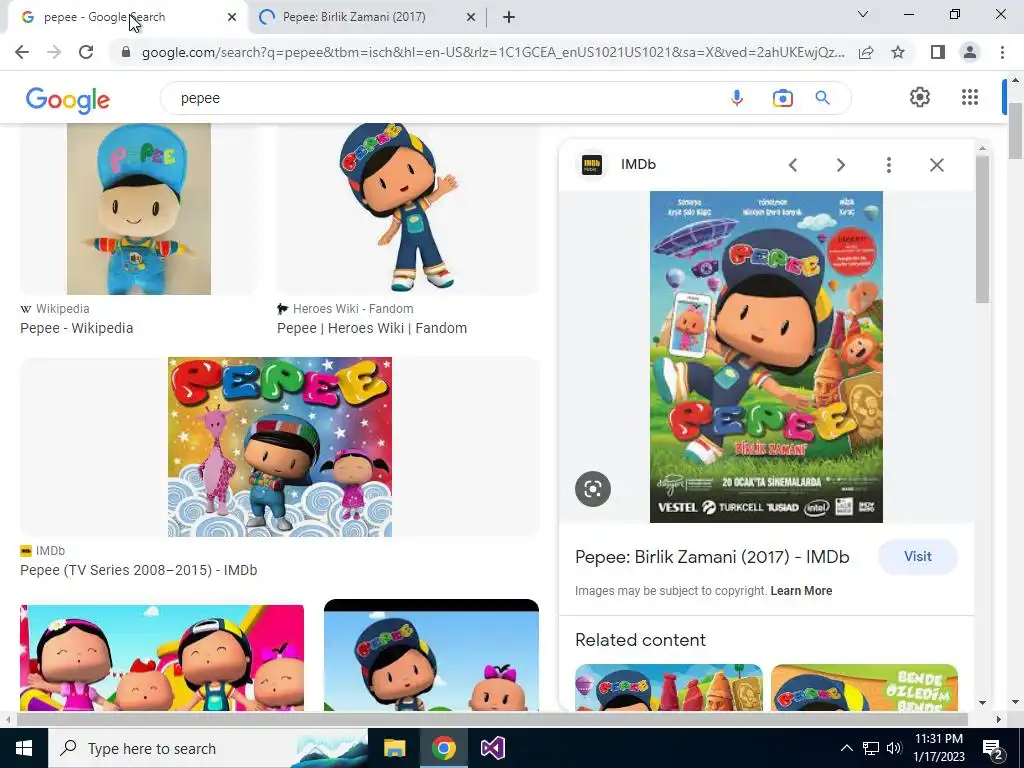Select the Pepee with baby blue sky thumbnail
The width and height of the screenshot is (1024, 768).
[x=432, y=655]
